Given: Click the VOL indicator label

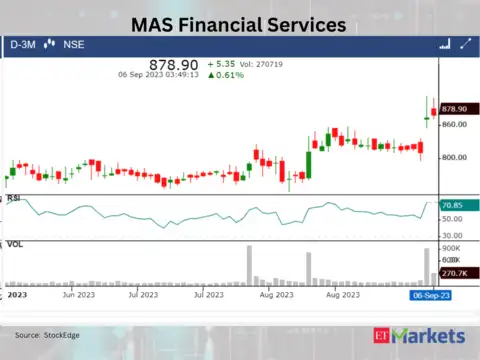Looking at the screenshot, I should 15,244.
